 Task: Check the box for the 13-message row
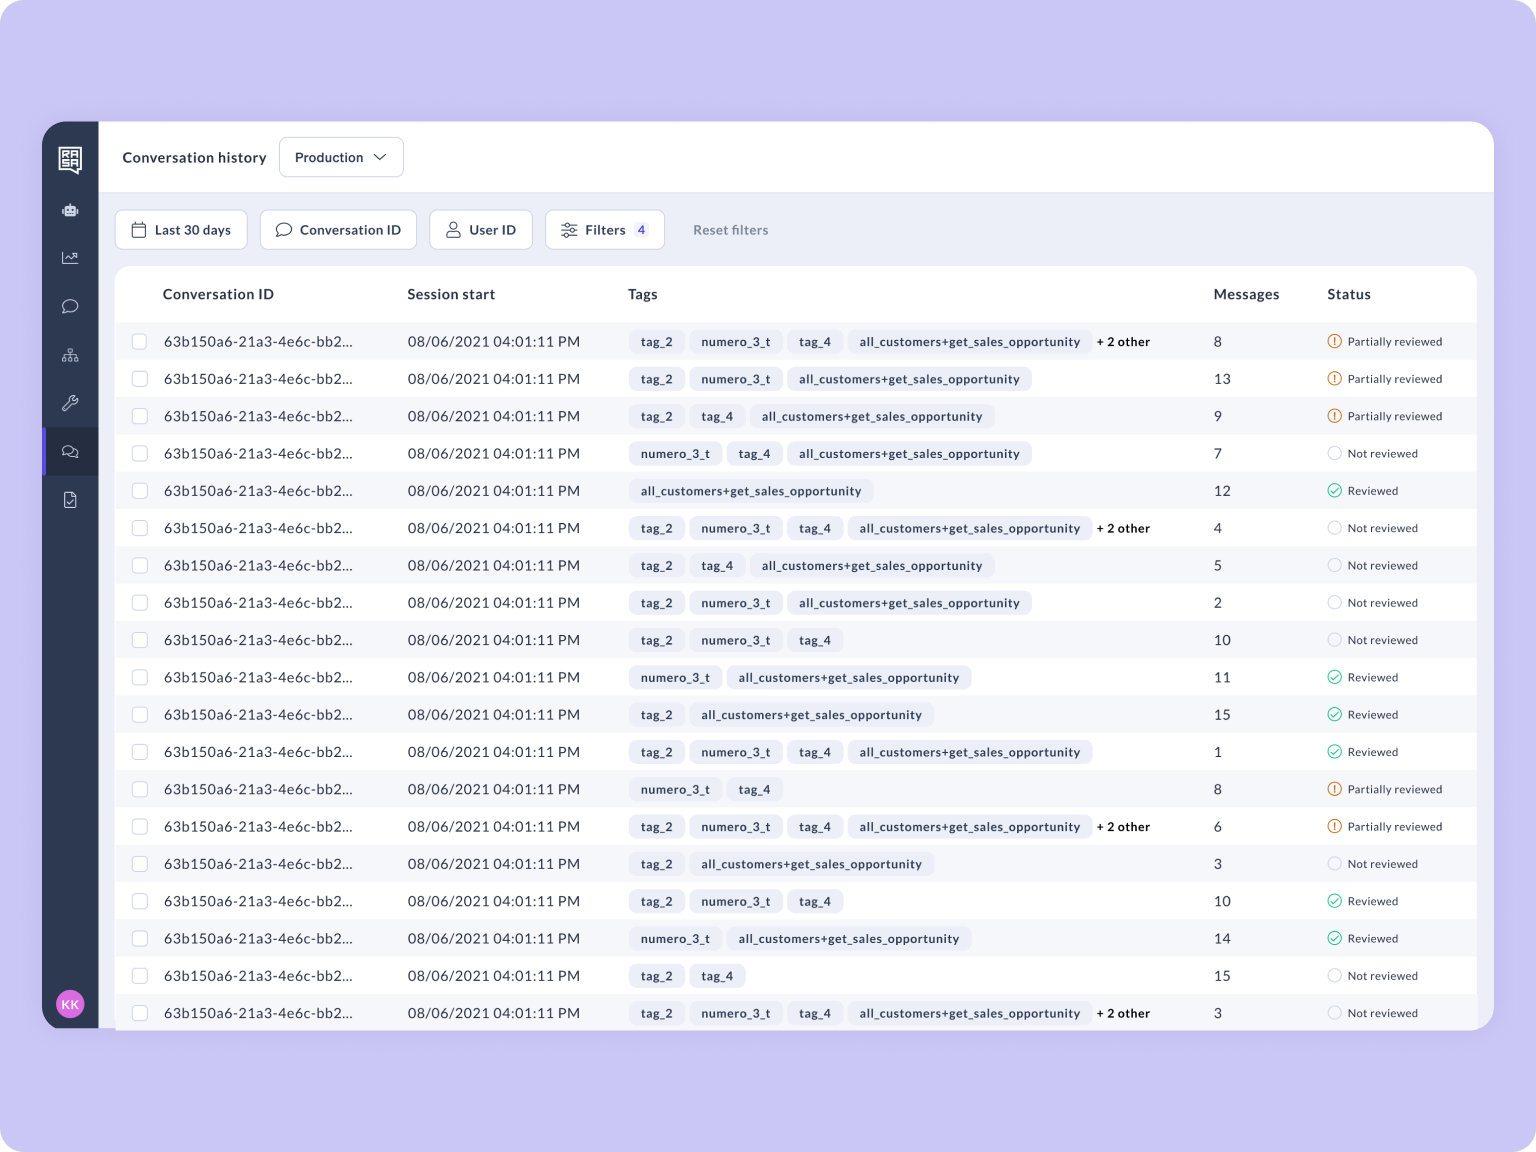140,379
